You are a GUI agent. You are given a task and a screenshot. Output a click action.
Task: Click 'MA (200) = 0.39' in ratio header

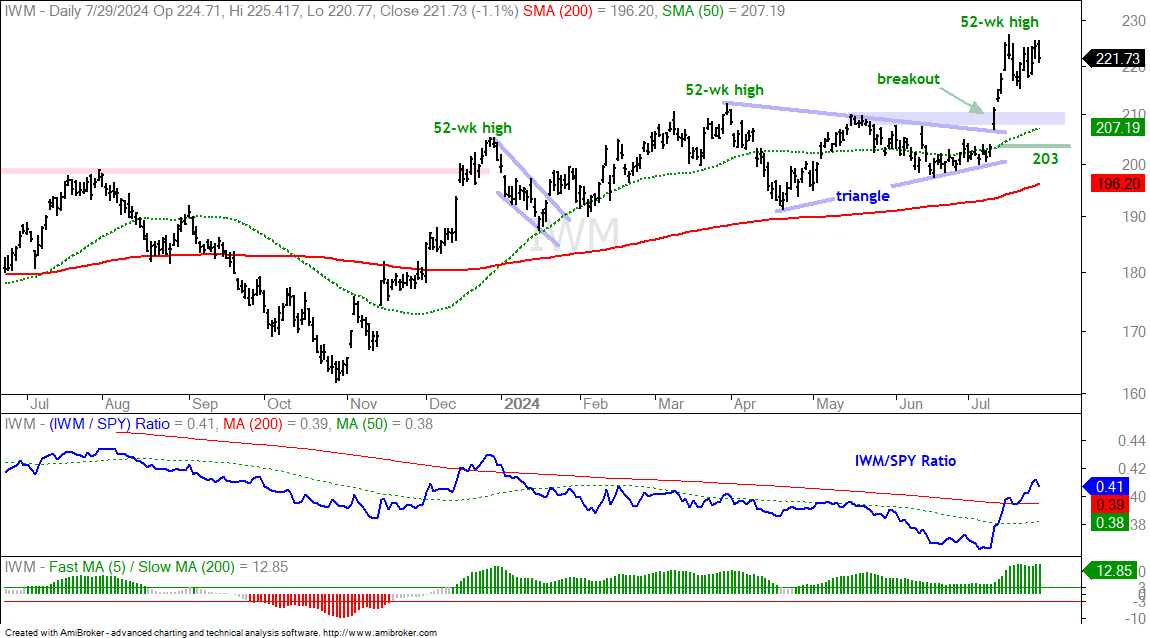click(278, 424)
